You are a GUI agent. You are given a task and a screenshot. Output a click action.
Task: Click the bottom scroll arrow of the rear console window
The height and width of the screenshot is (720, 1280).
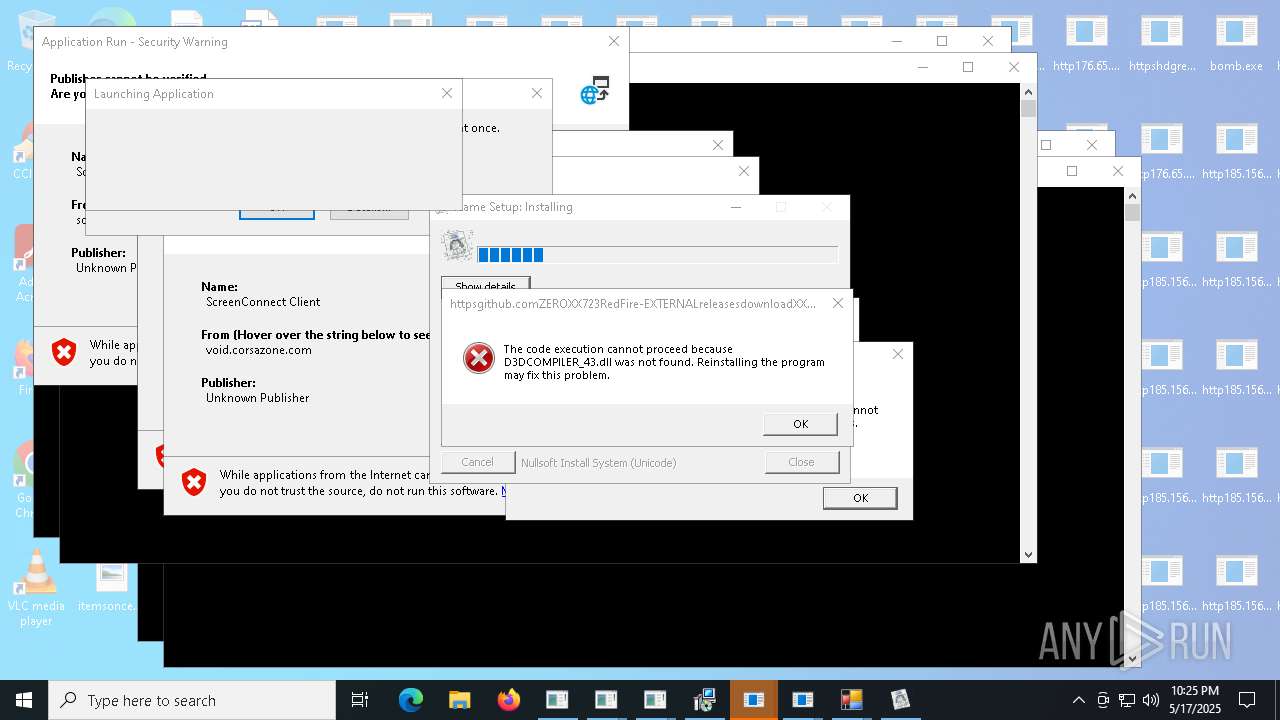[1132, 658]
